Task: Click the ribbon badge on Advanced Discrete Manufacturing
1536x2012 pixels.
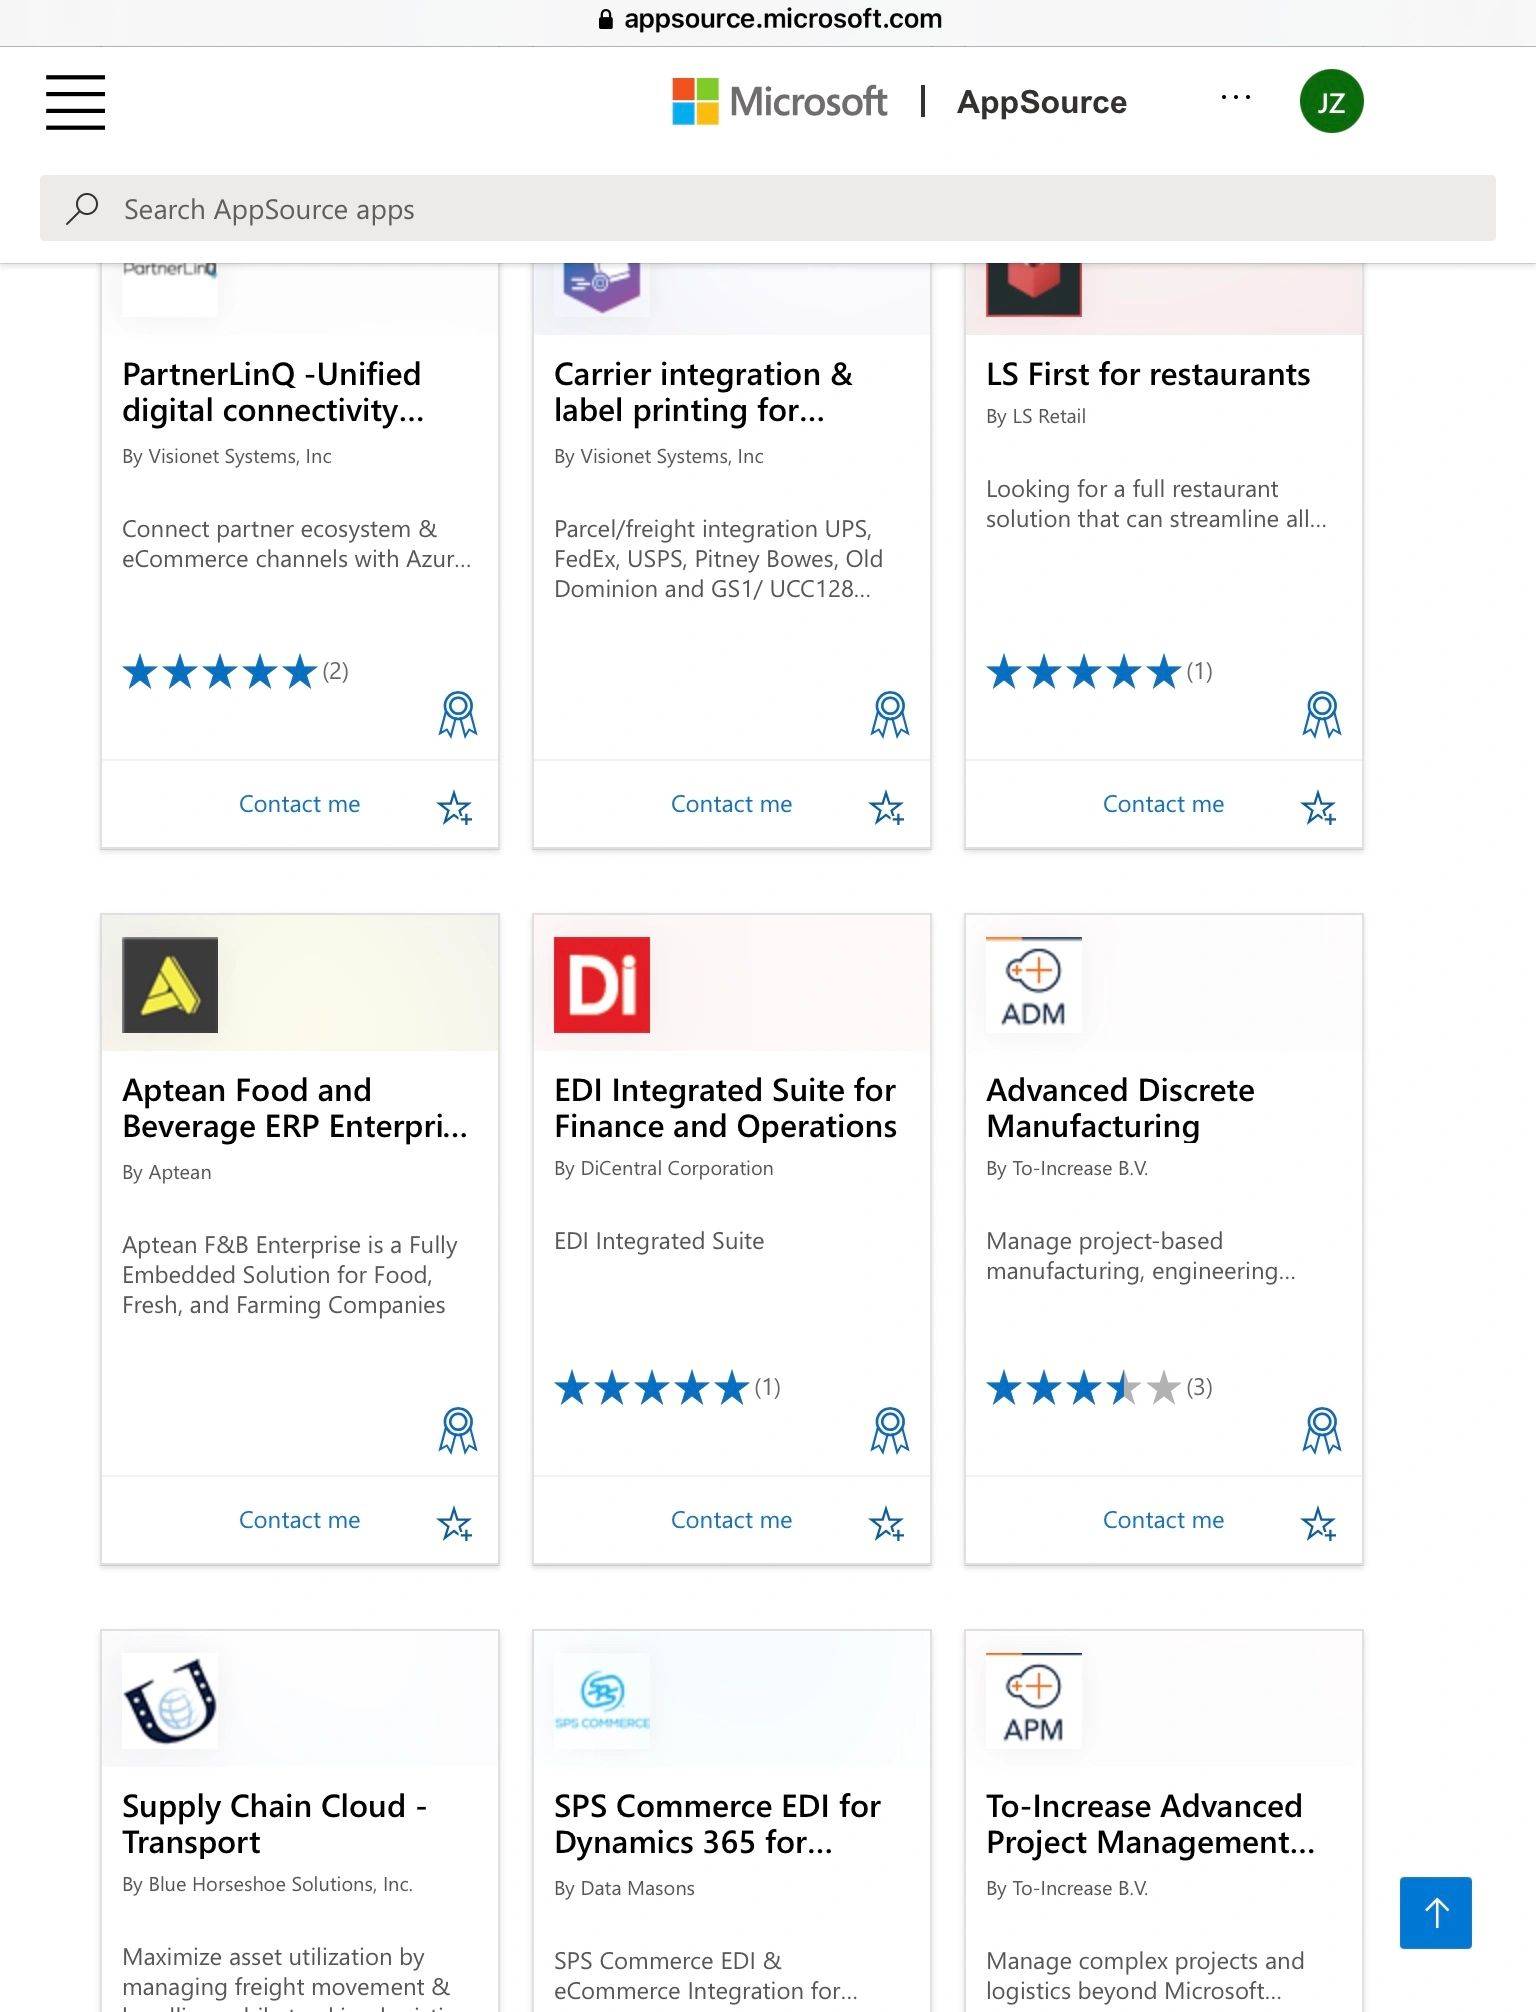Action: 1321,1430
